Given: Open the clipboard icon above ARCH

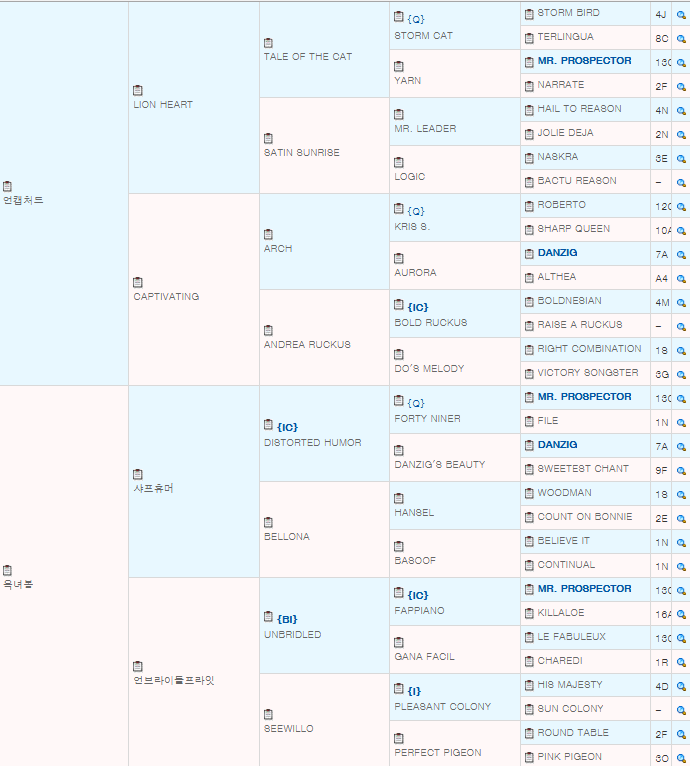Looking at the screenshot, I should click(x=268, y=234).
